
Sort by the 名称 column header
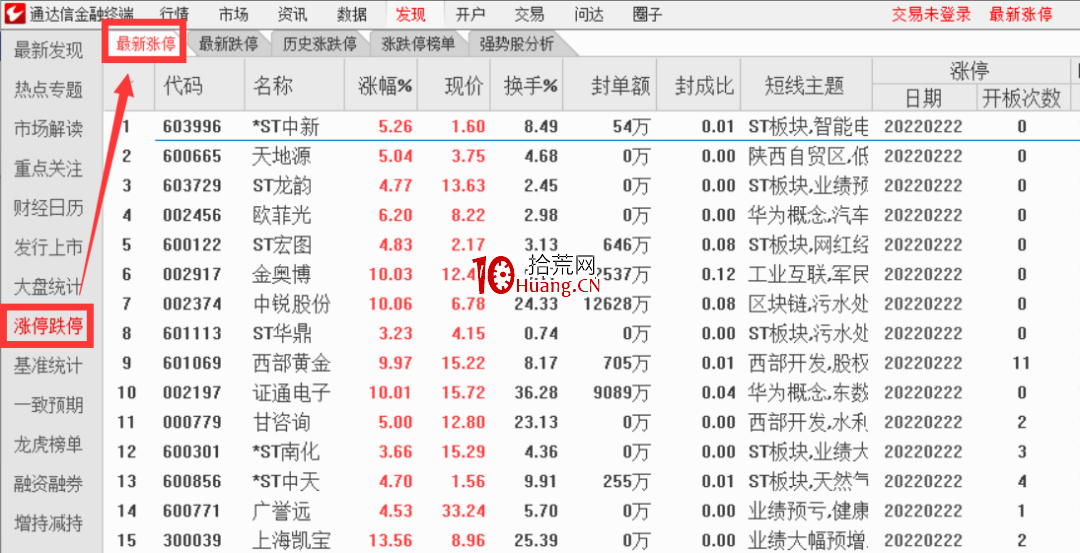[273, 86]
